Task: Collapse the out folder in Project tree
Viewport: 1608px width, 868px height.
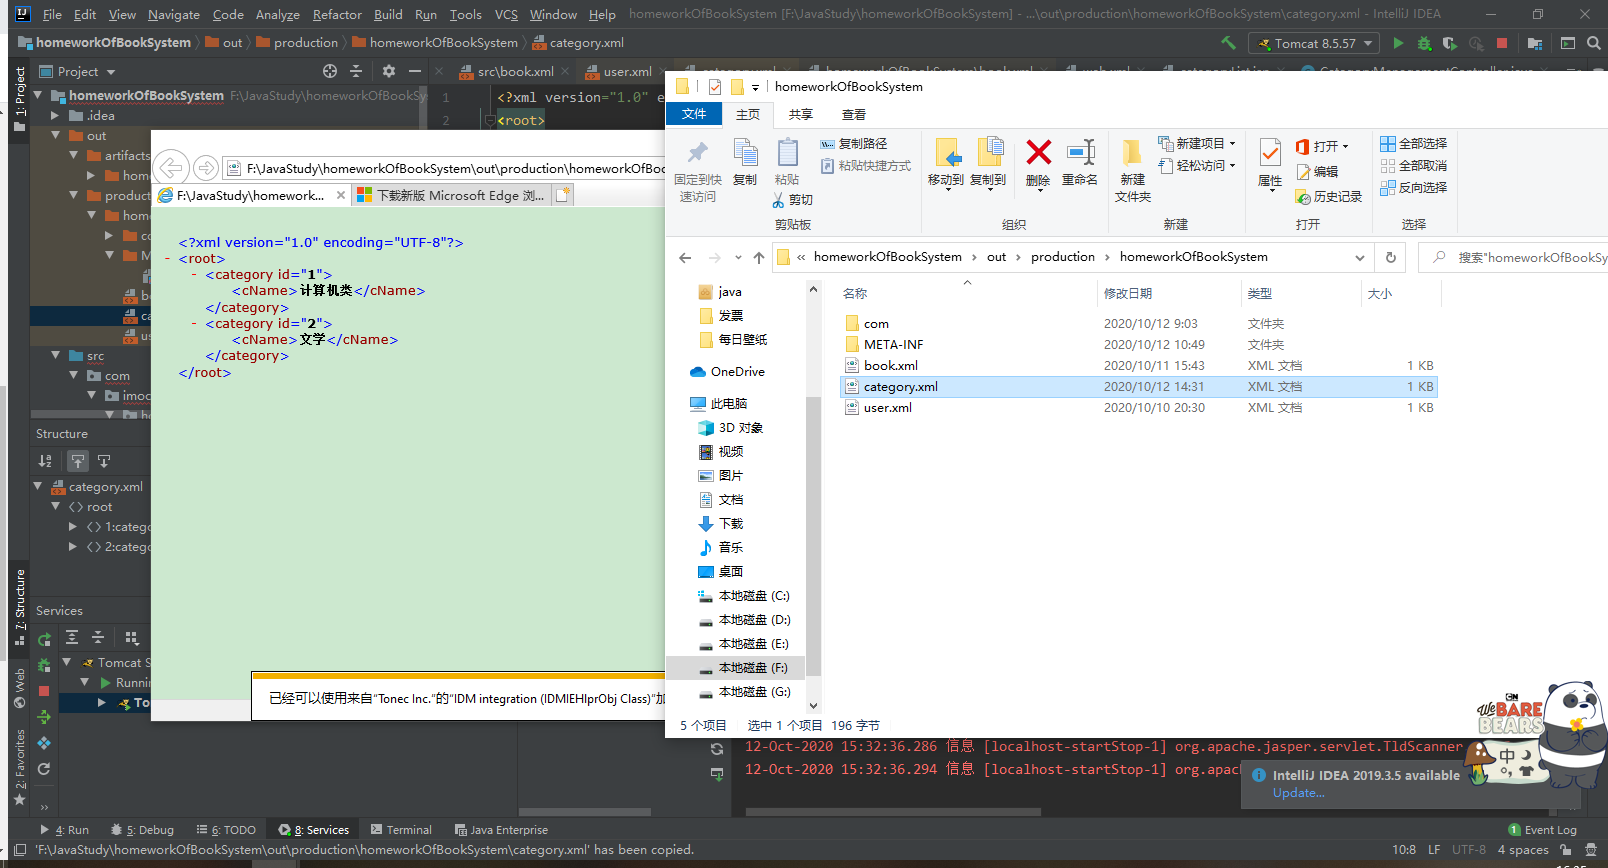Action: point(56,135)
